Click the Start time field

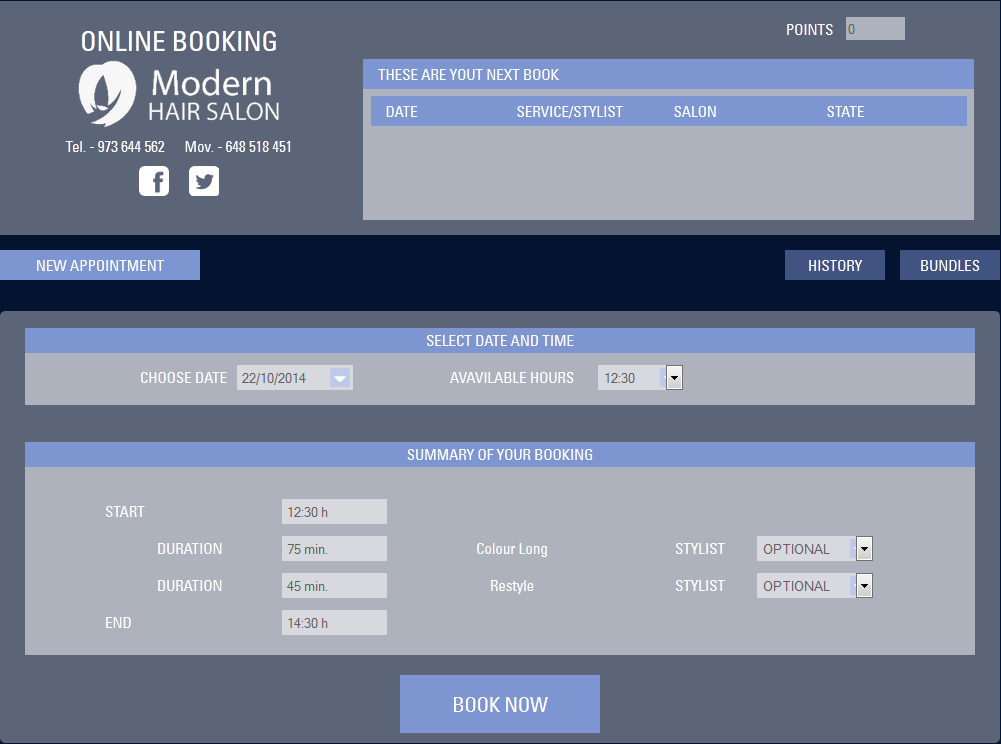point(334,512)
